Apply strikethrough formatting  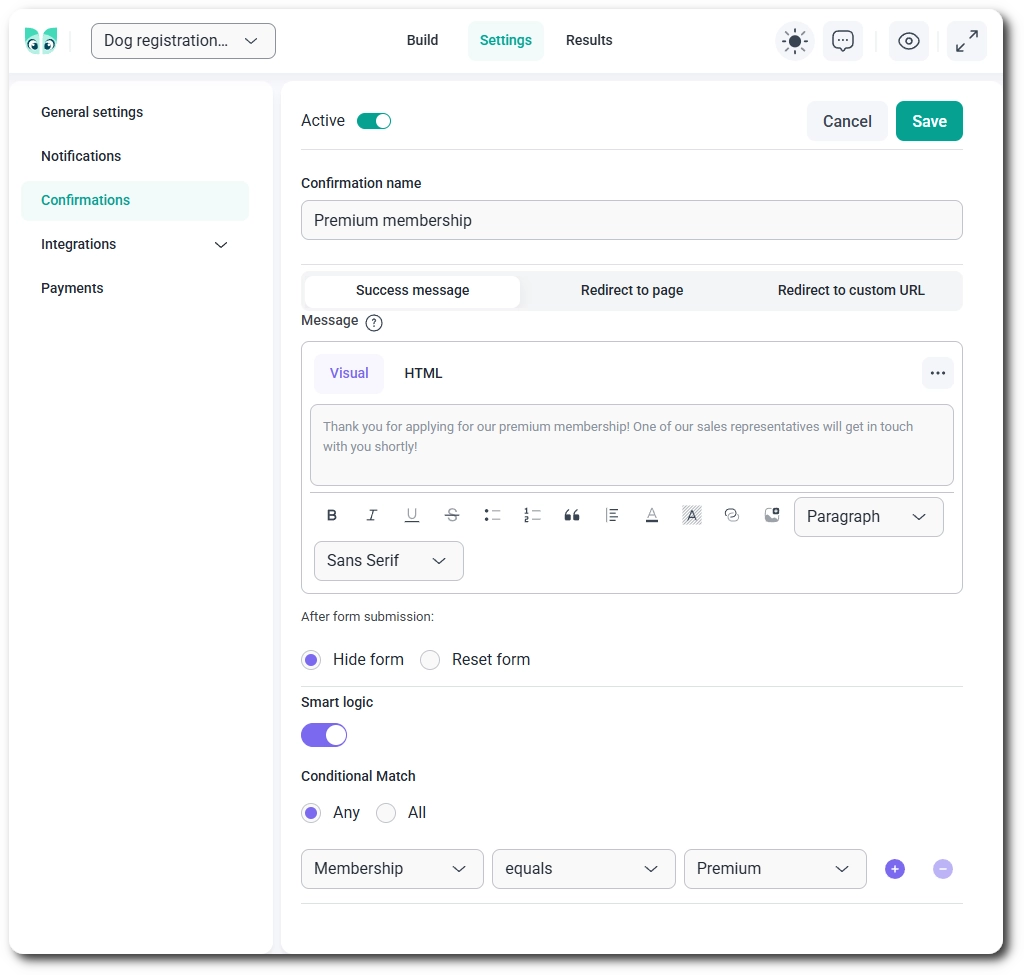452,515
